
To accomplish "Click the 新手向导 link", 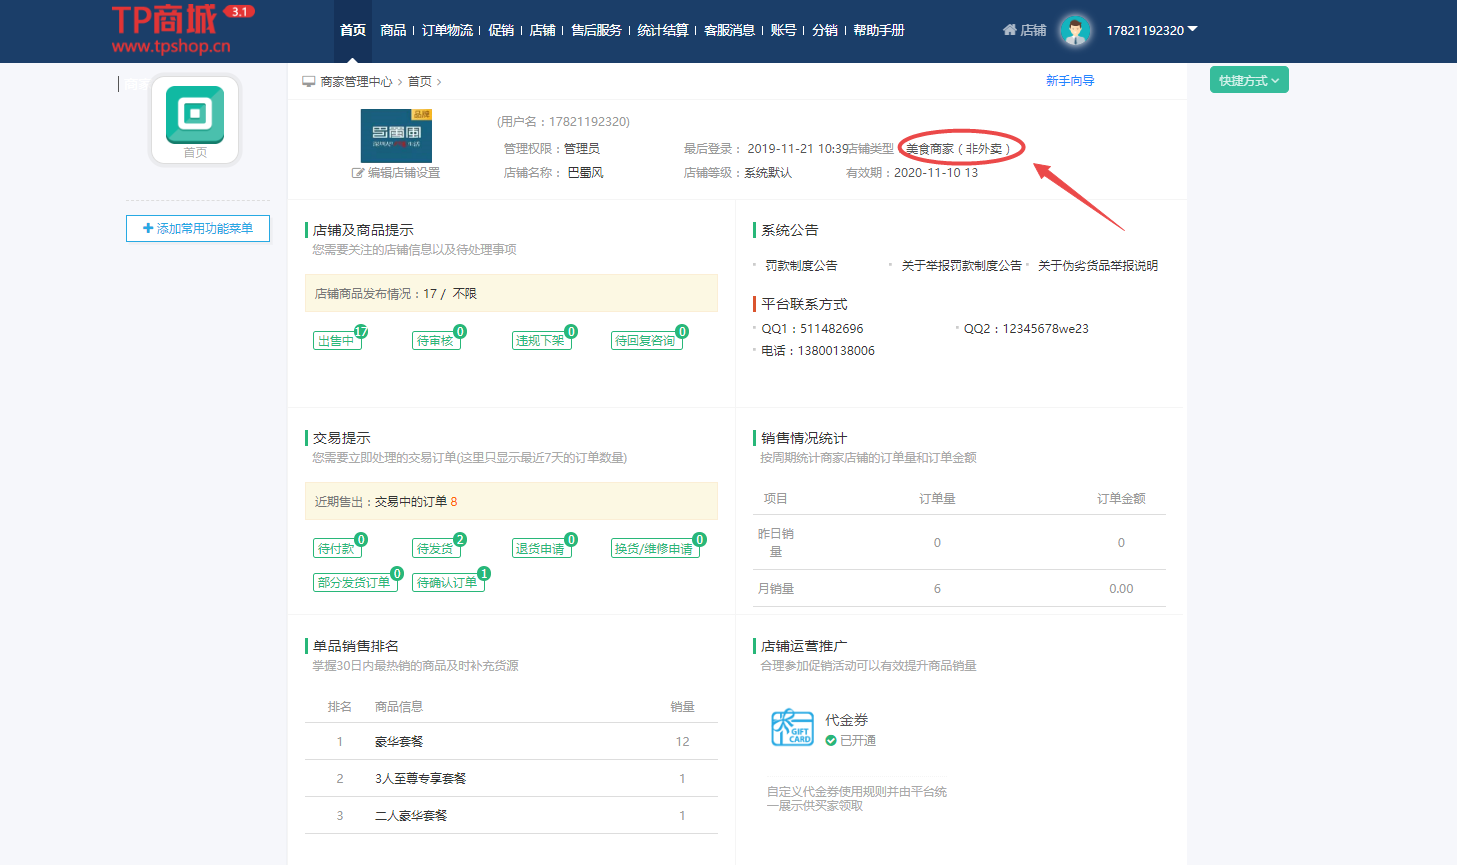I will (1068, 80).
